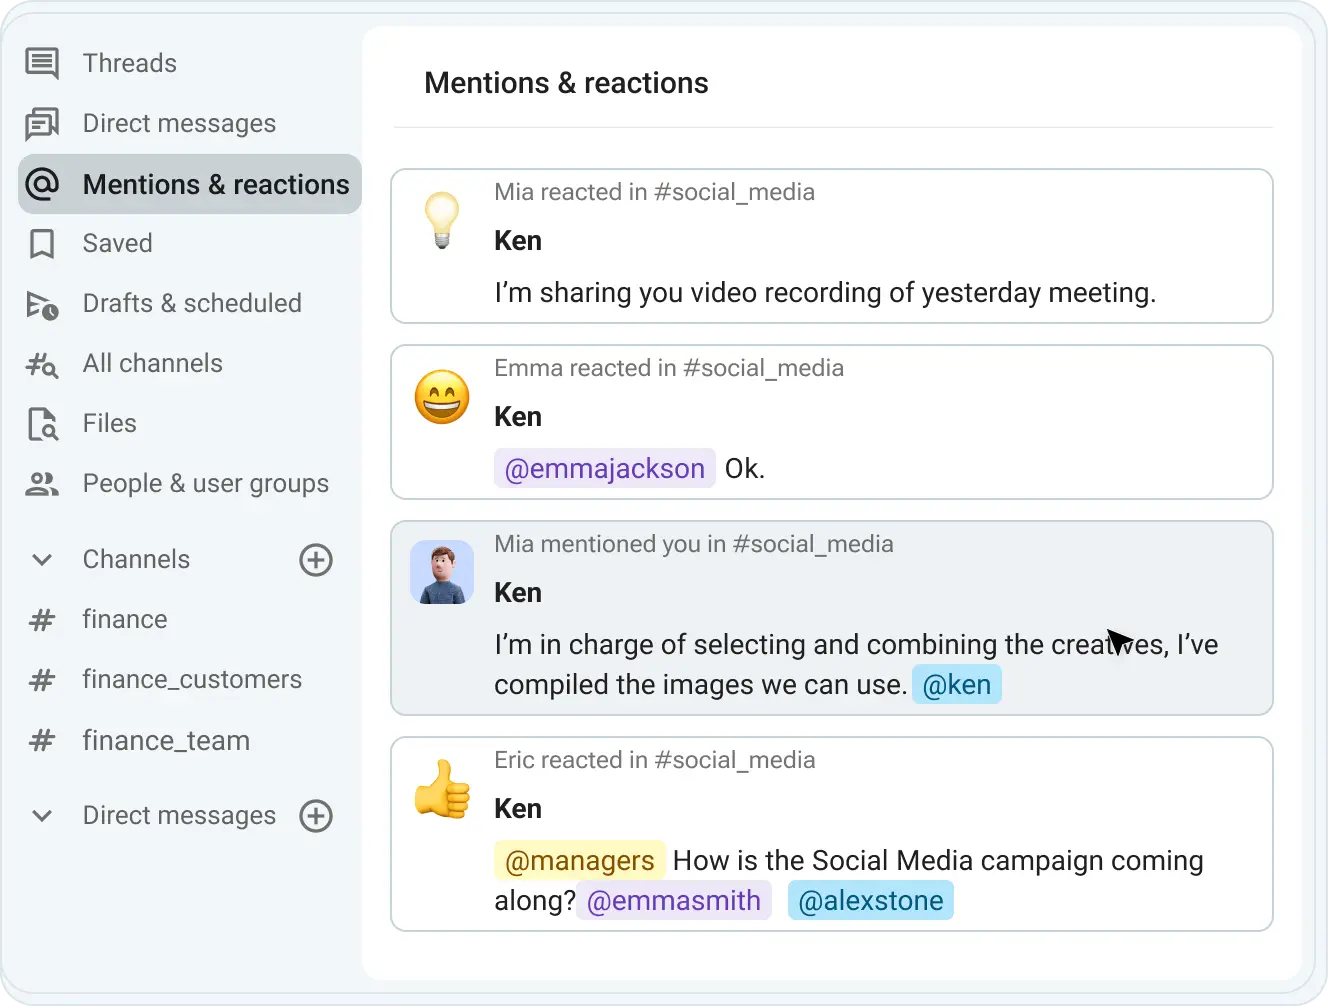Click the @emmajackson mention tag

point(605,468)
